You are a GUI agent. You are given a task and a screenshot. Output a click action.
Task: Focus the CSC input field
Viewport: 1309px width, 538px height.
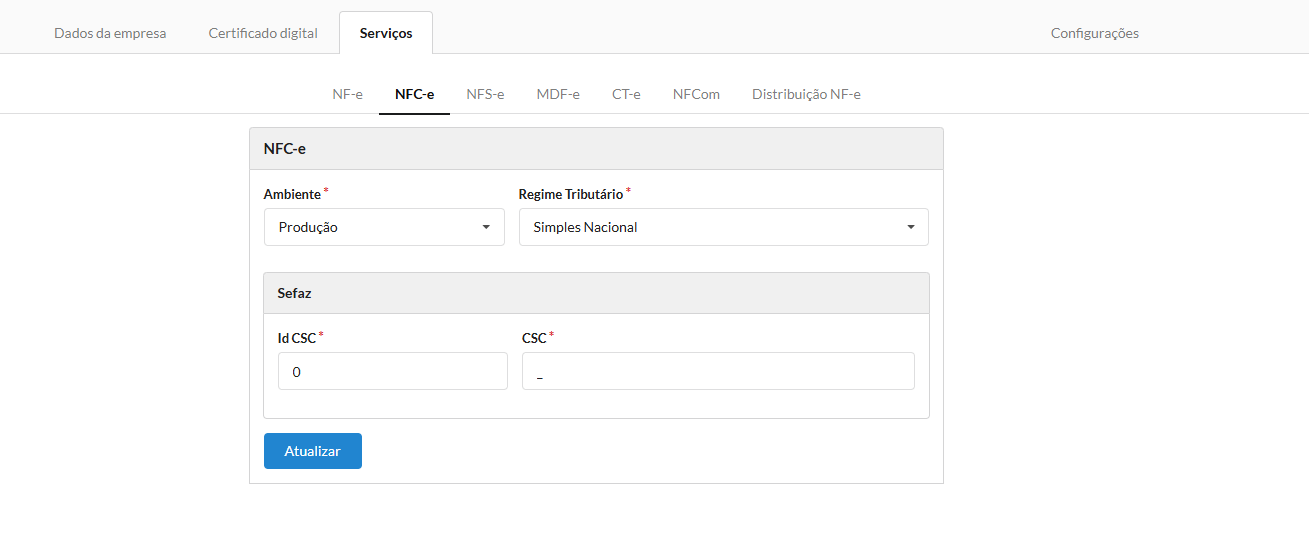[718, 371]
